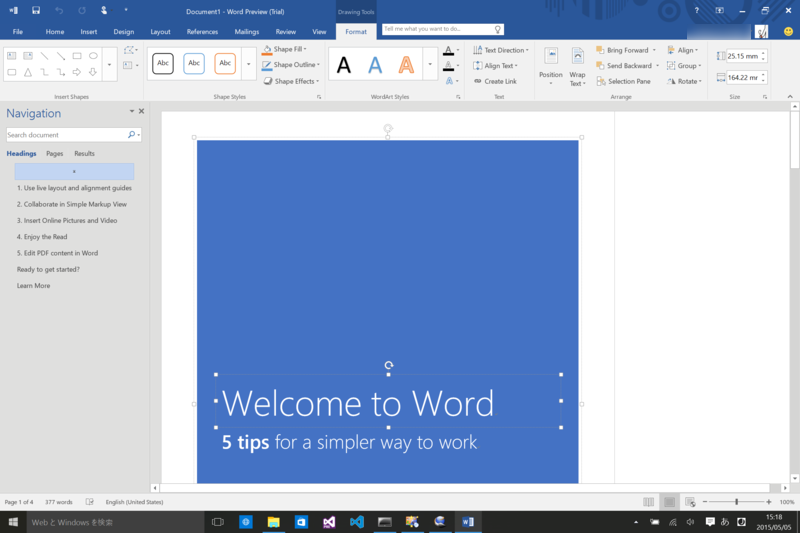
Task: Click the touch/mouse mode icon
Action: click(x=104, y=10)
